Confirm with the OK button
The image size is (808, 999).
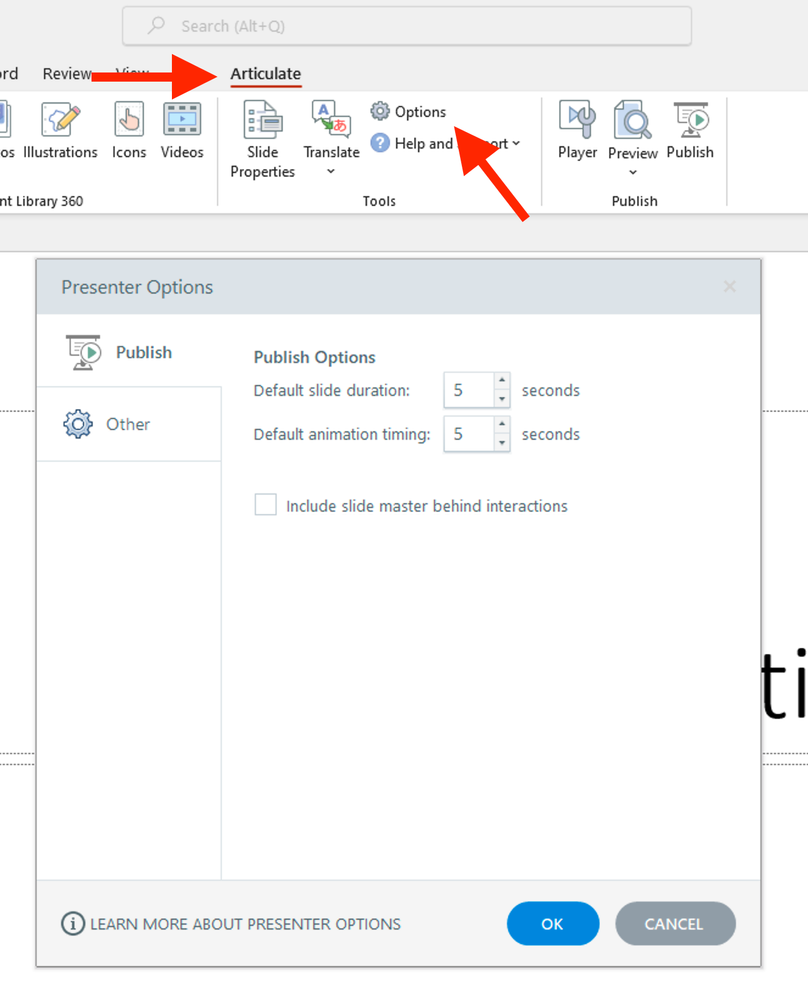552,924
